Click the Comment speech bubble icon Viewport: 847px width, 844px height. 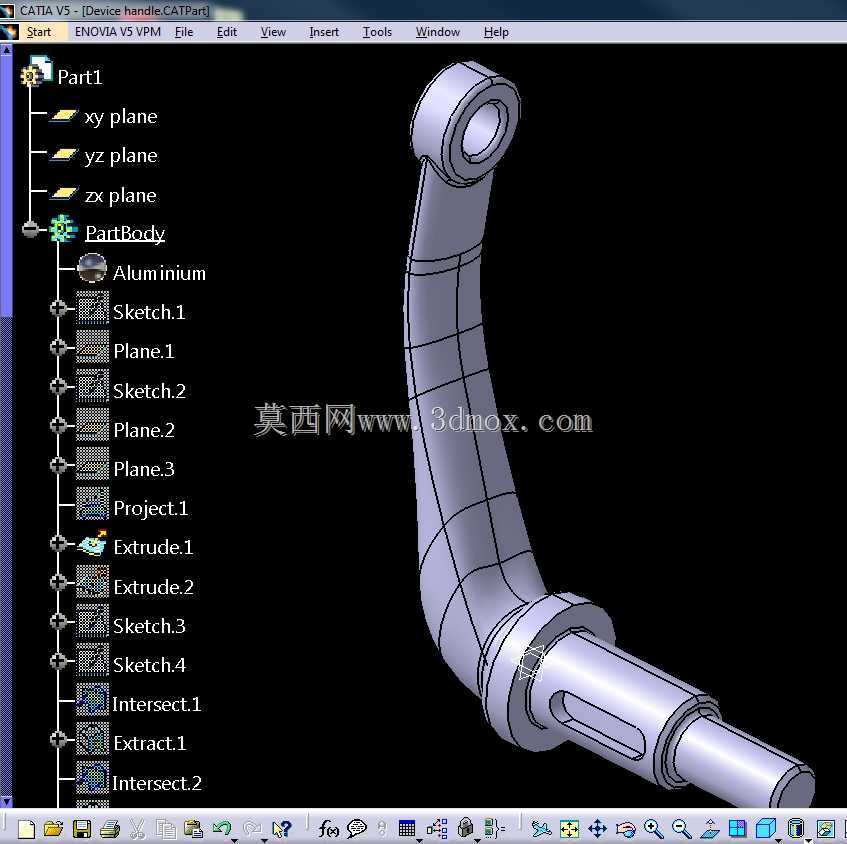357,828
